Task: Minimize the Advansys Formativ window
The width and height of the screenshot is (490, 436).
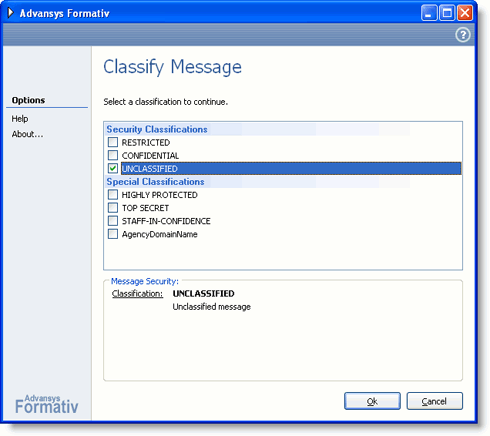Action: coord(429,13)
